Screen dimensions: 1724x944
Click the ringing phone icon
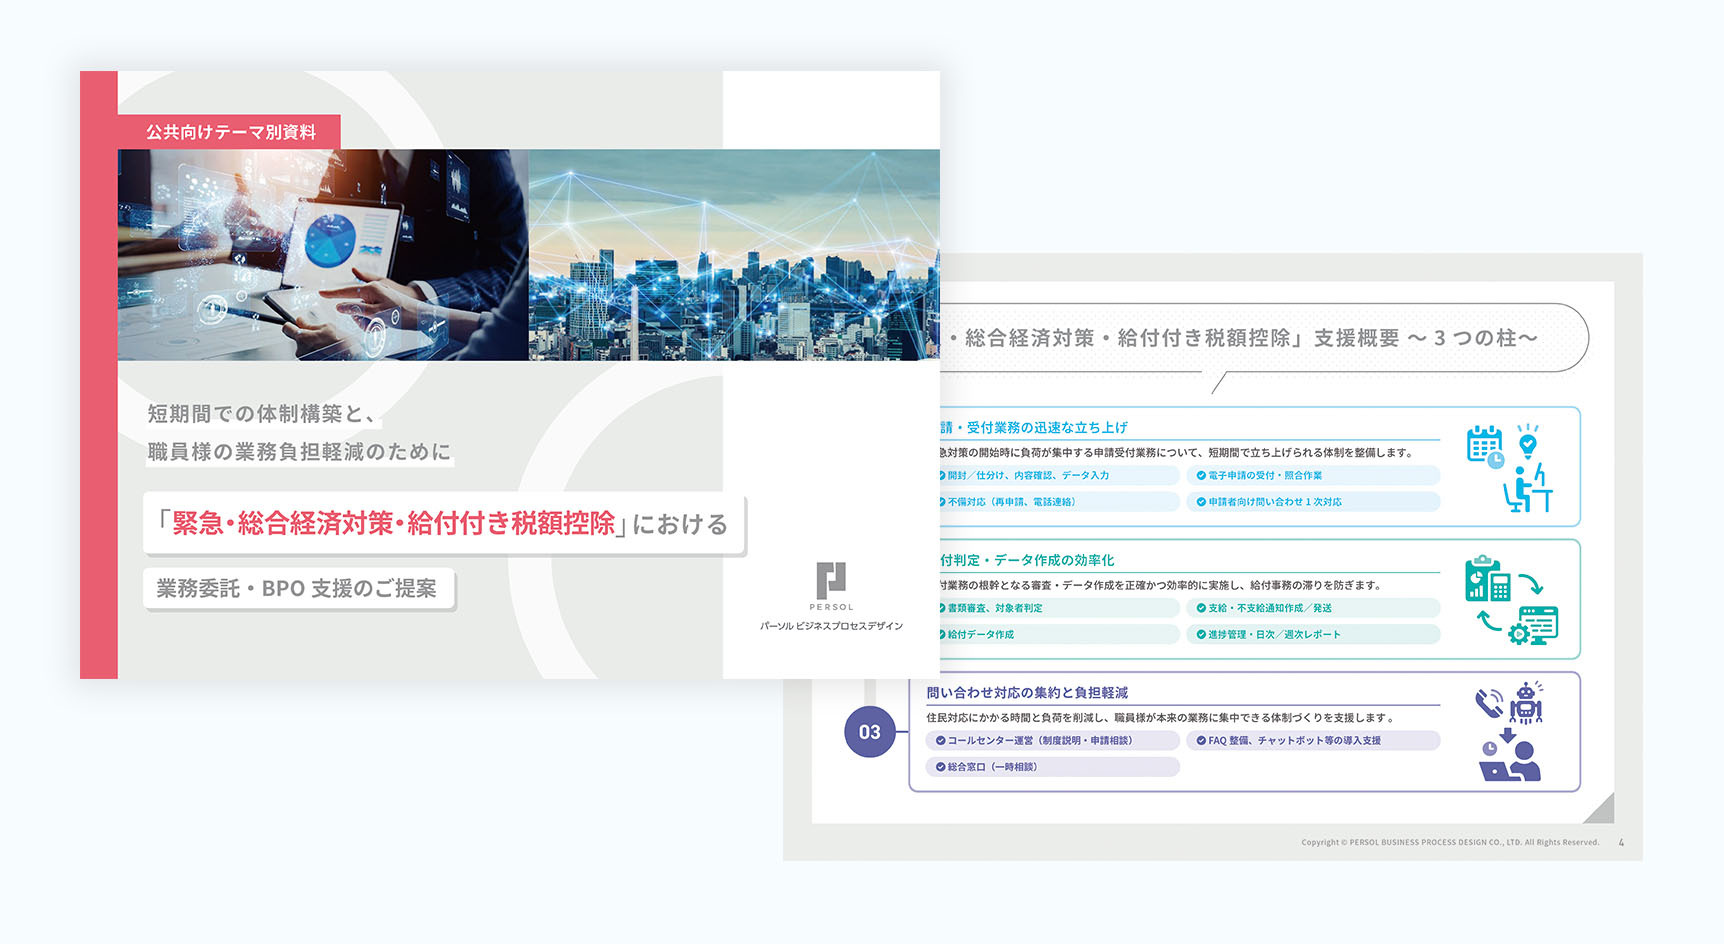click(x=1489, y=704)
